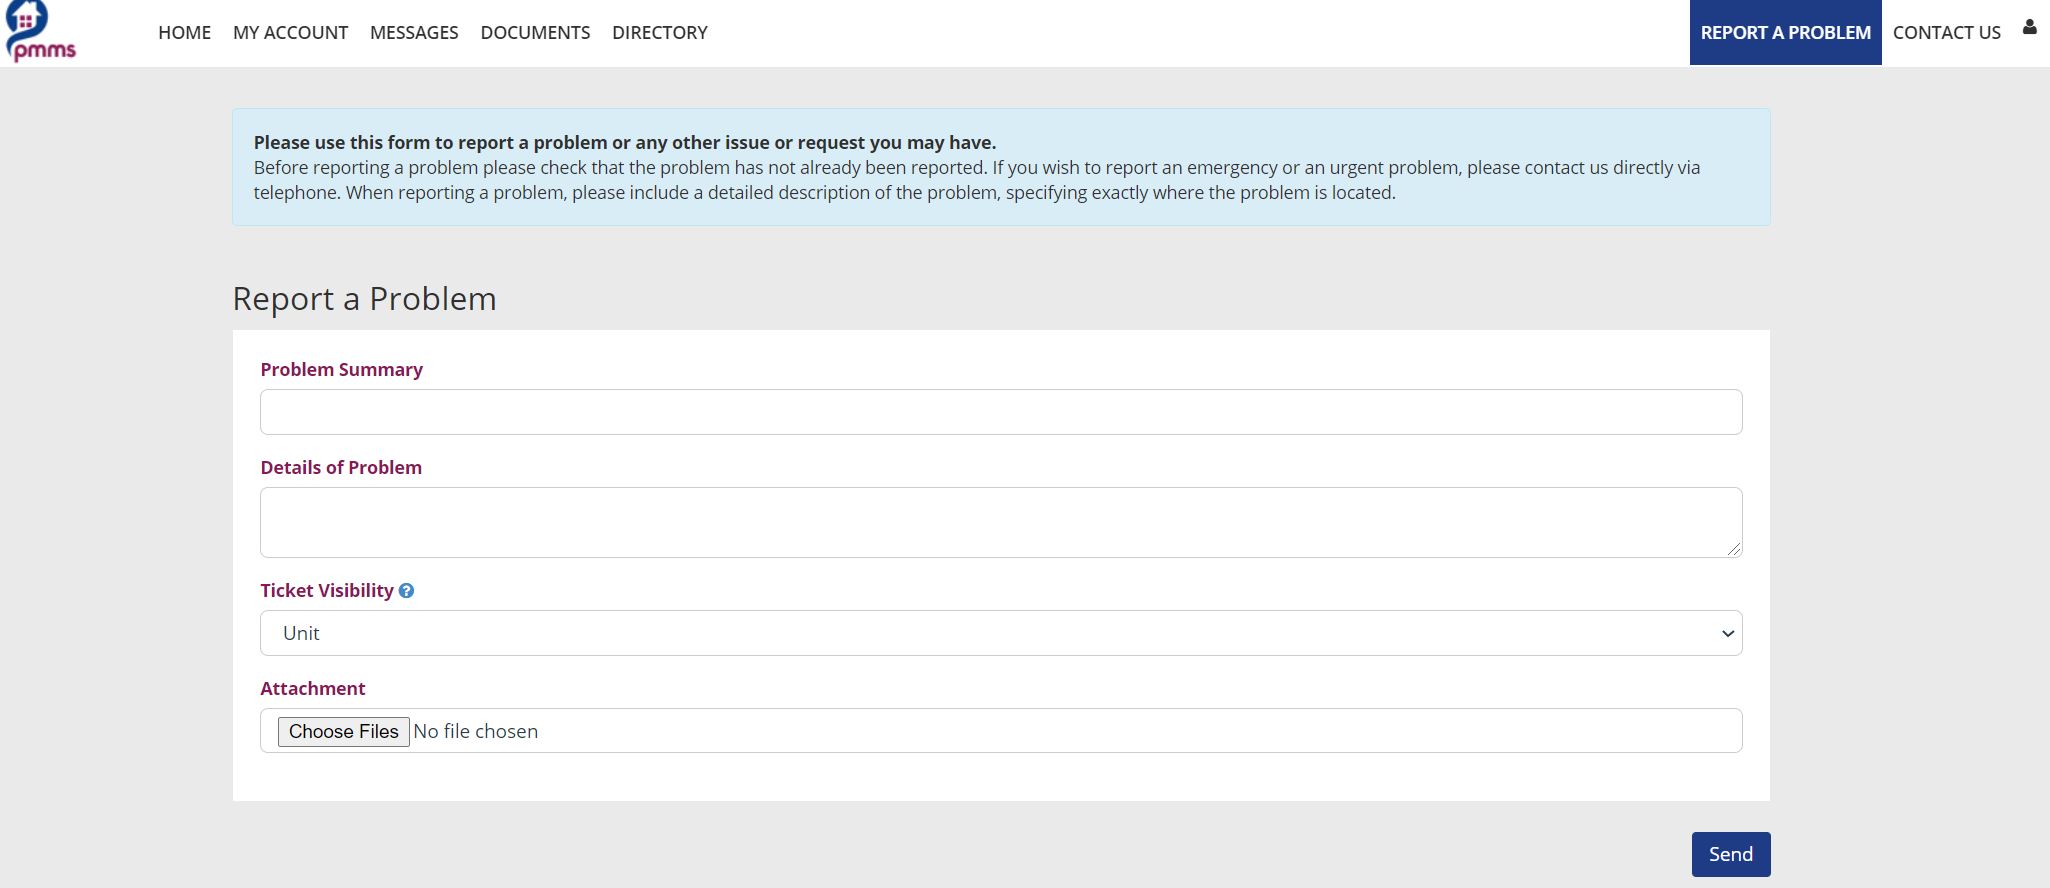The height and width of the screenshot is (888, 2050).
Task: Navigate to DOCUMENTS
Action: click(535, 33)
